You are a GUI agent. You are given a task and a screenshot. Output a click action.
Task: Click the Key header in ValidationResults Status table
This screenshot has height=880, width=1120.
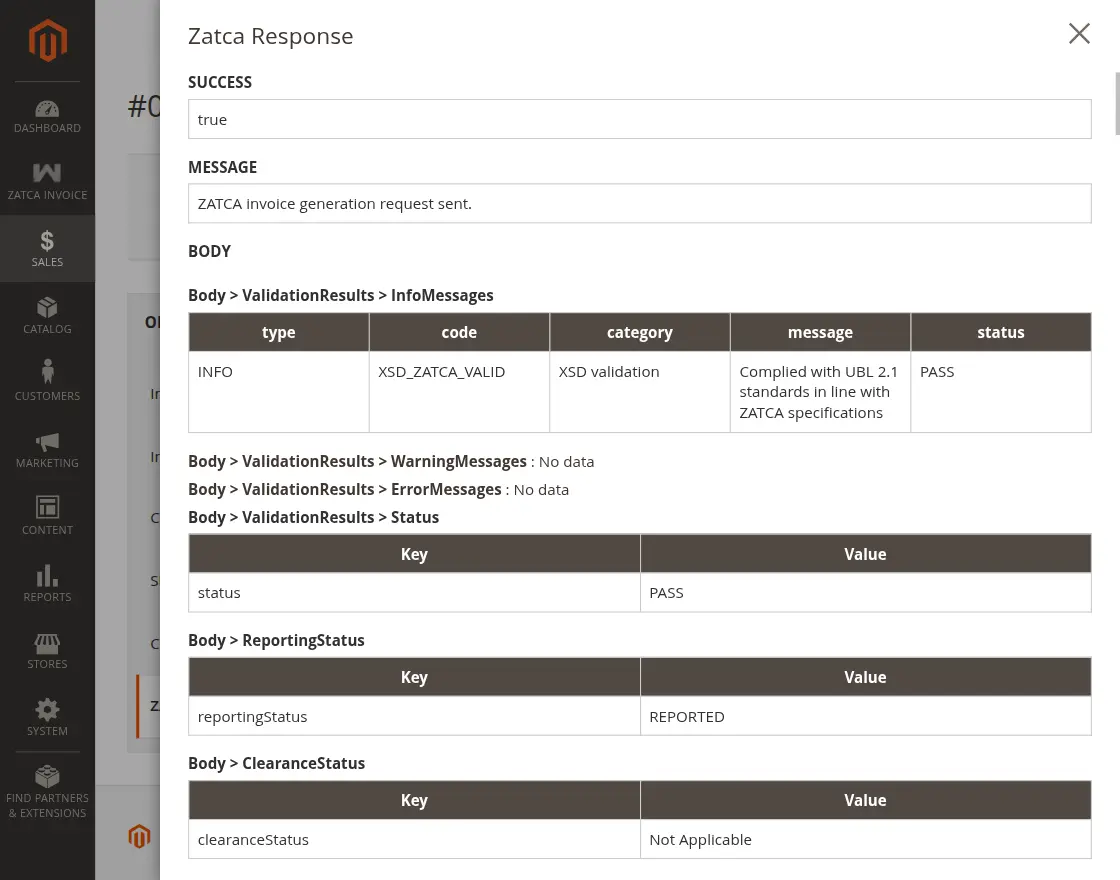pyautogui.click(x=414, y=554)
